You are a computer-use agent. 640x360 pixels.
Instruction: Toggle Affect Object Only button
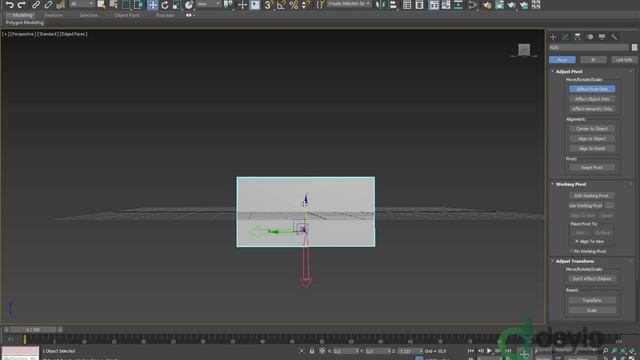[592, 99]
